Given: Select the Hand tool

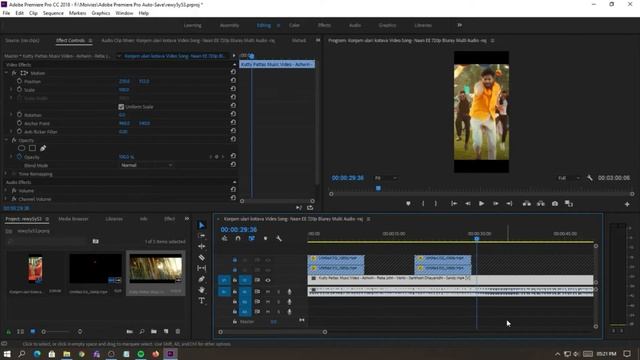Looking at the screenshot, I should (202, 290).
